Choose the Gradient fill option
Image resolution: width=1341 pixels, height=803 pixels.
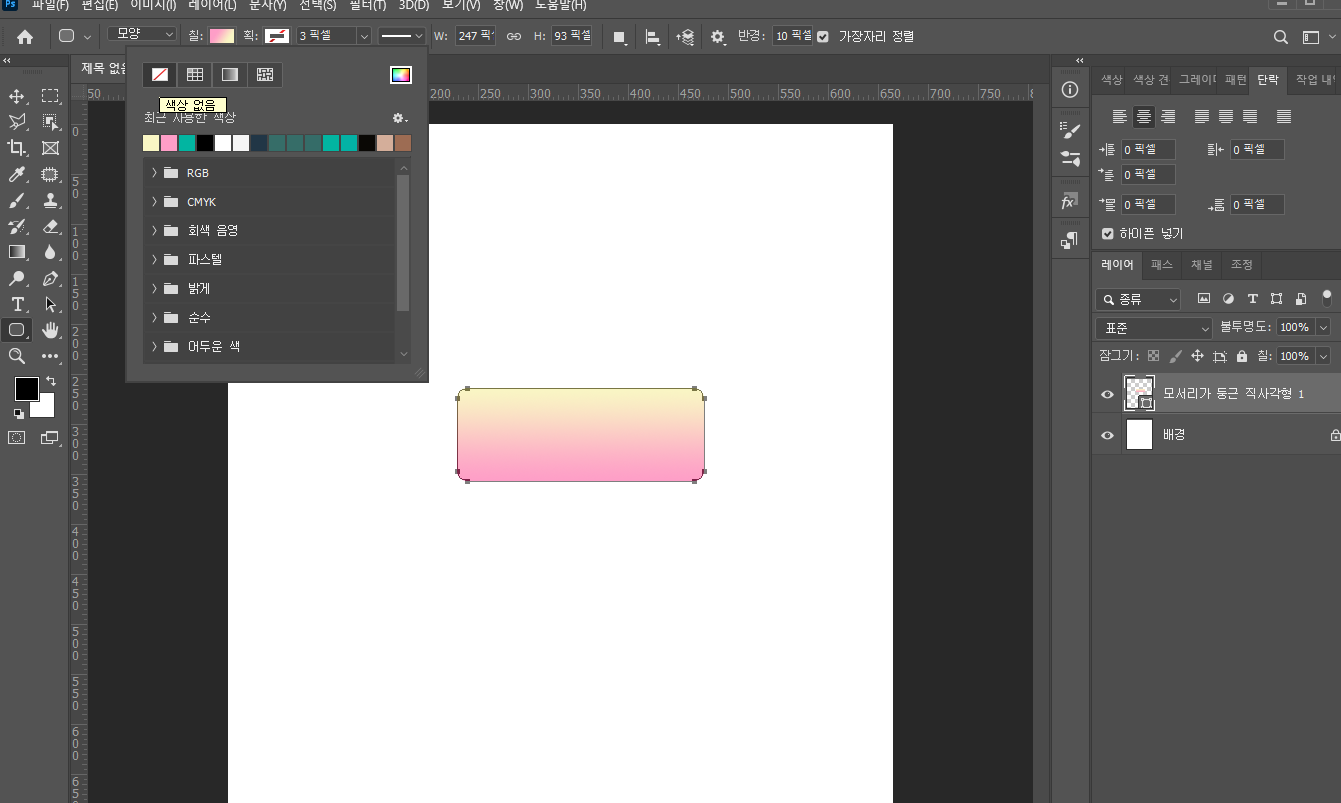click(x=230, y=75)
